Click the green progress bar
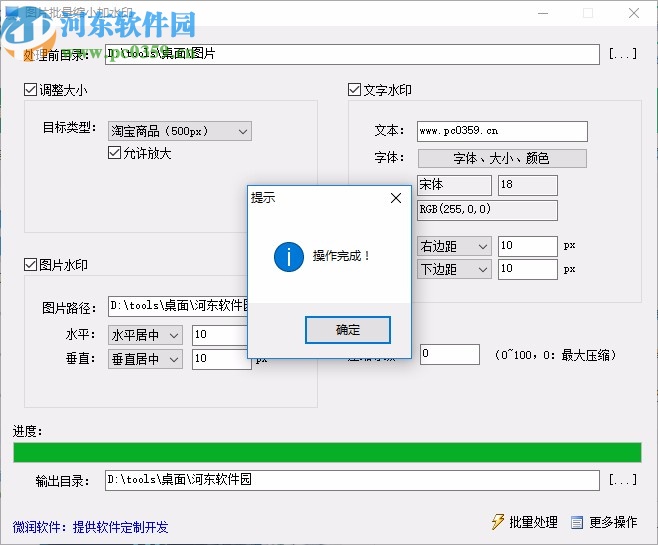This screenshot has width=658, height=545. click(x=327, y=452)
